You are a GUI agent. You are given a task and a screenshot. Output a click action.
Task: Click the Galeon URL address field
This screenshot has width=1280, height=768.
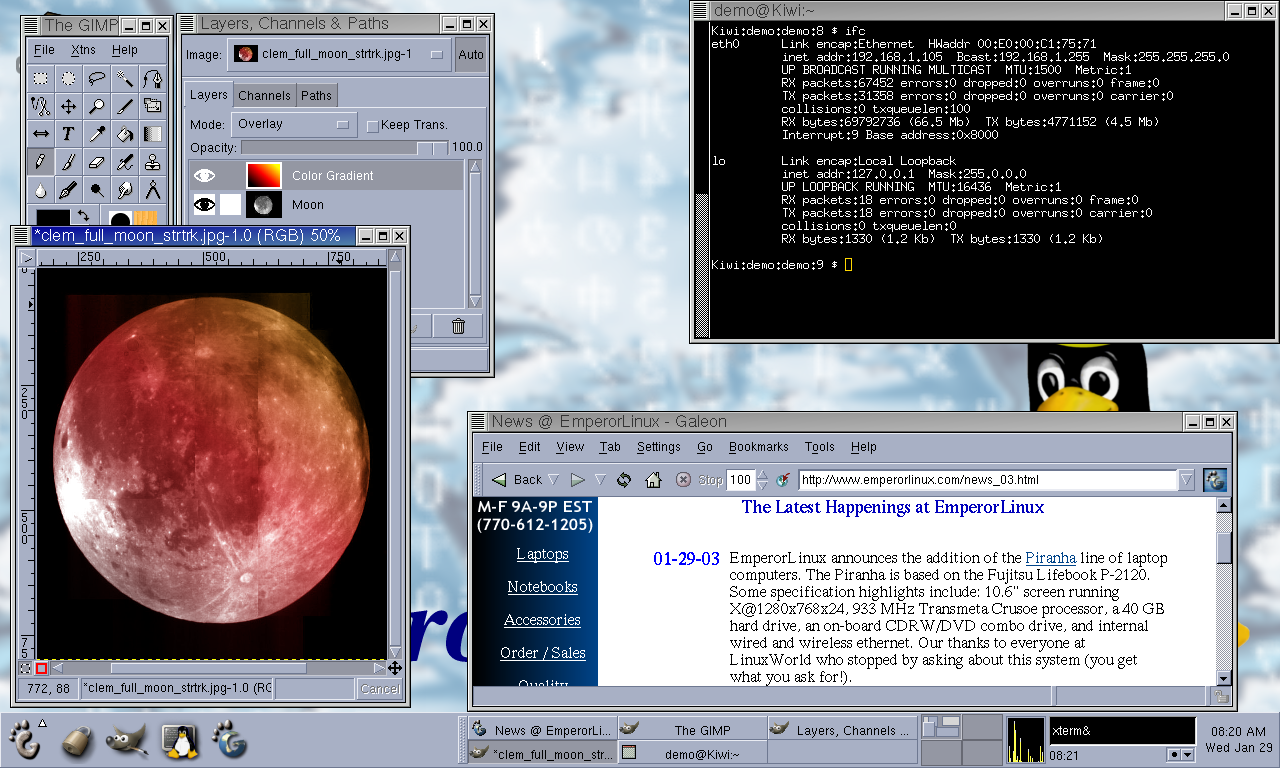[988, 480]
